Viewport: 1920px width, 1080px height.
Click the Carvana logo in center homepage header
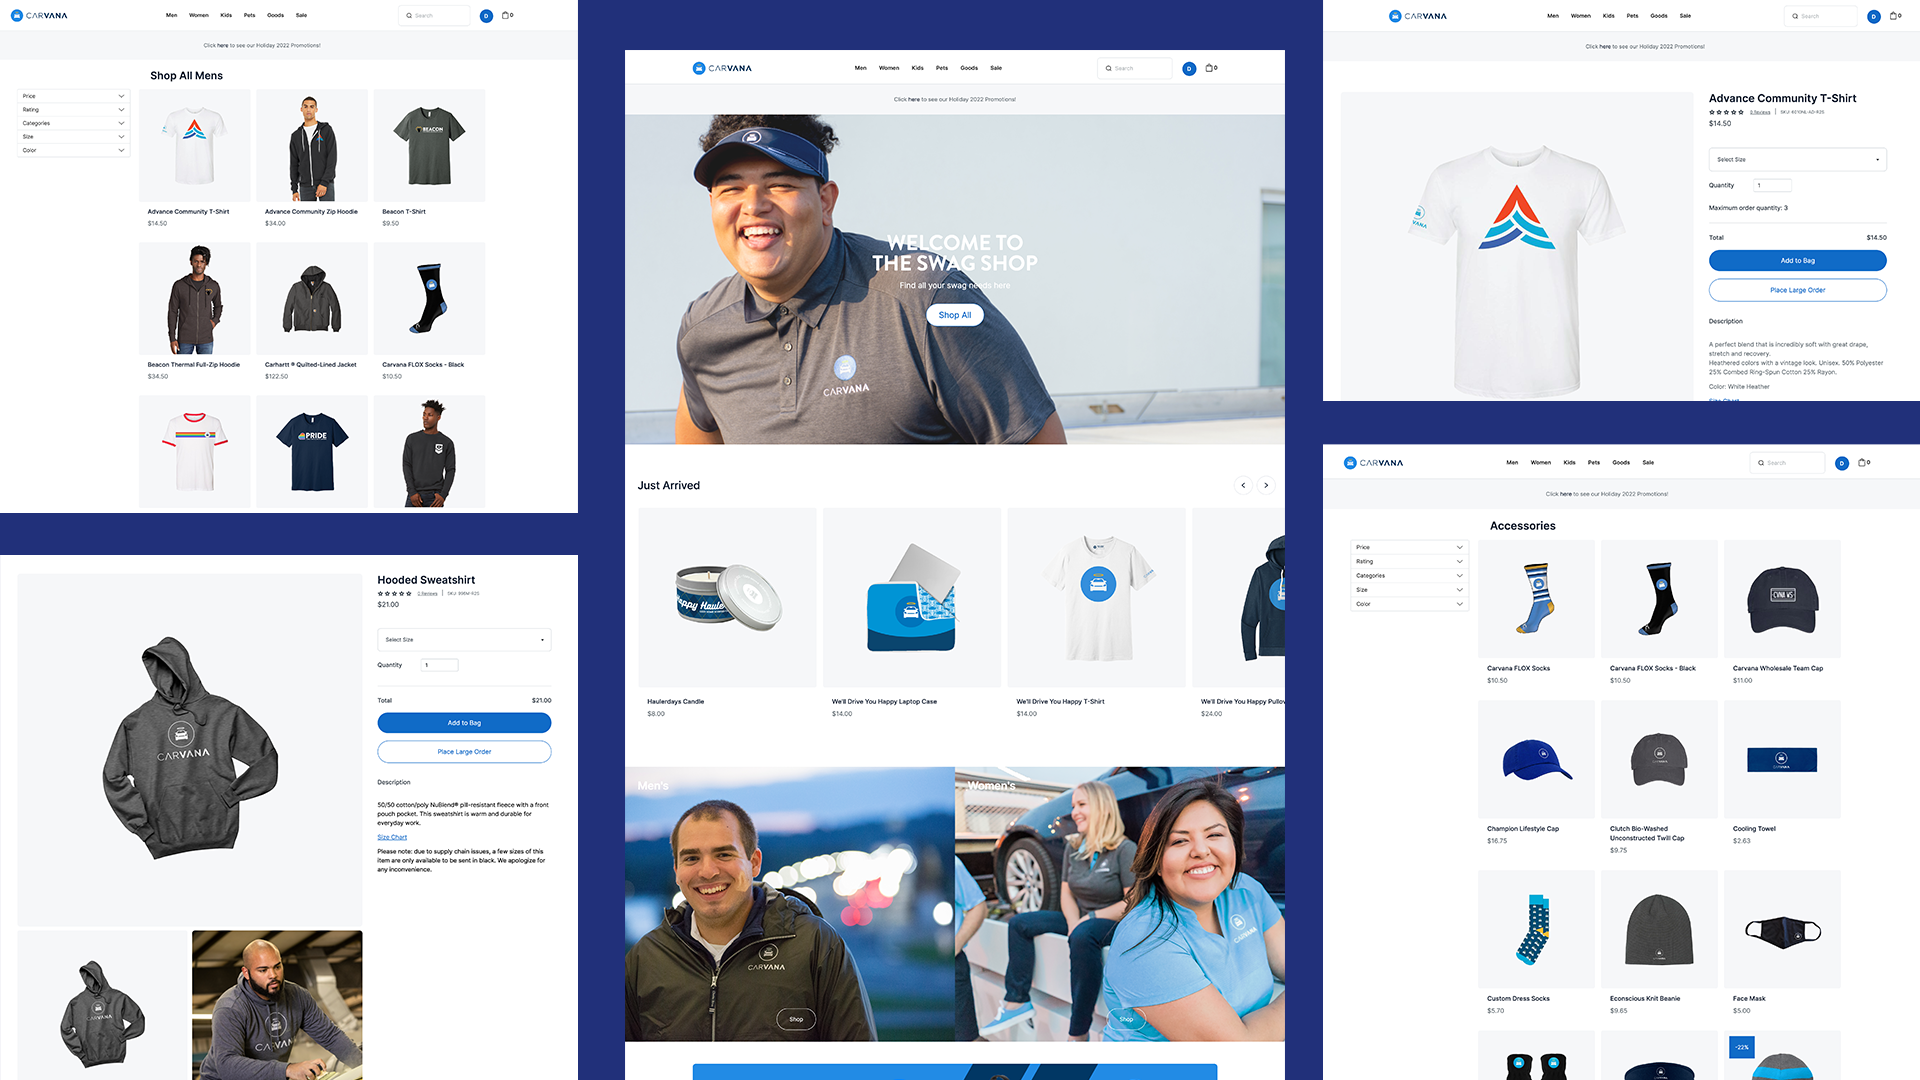coord(722,68)
